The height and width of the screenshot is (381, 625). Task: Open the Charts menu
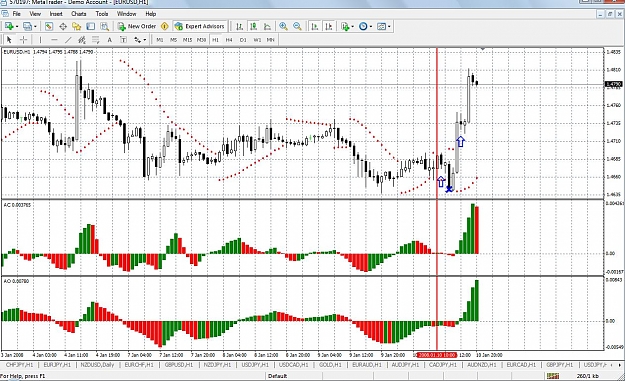pos(79,14)
